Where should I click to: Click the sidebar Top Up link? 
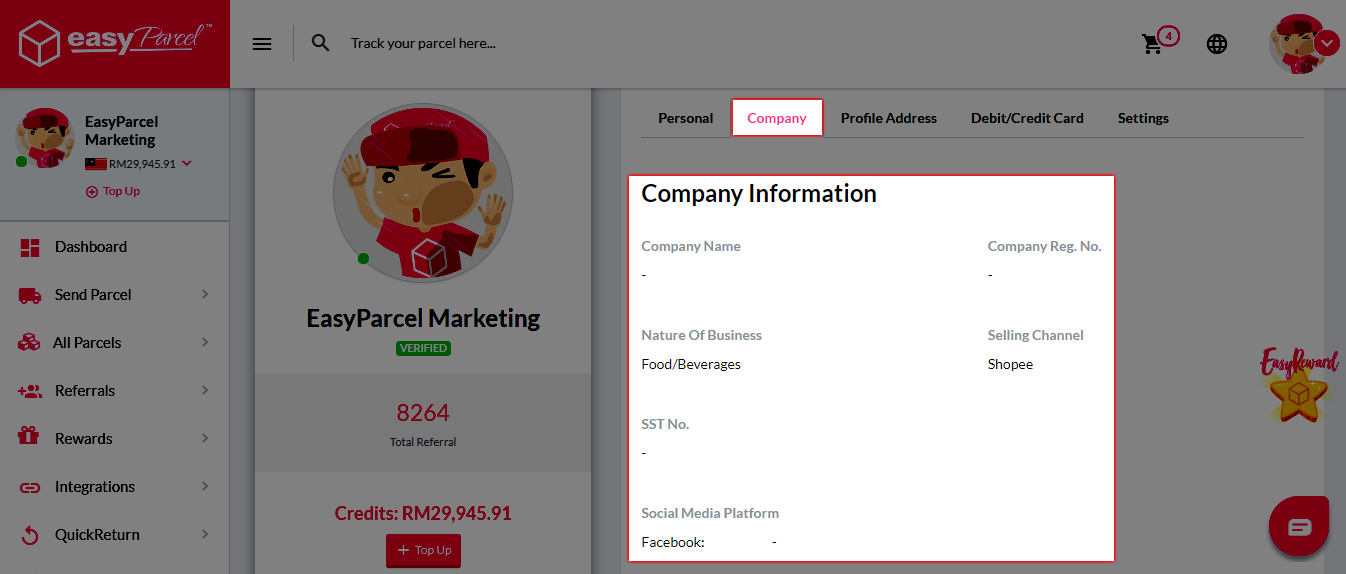[113, 191]
